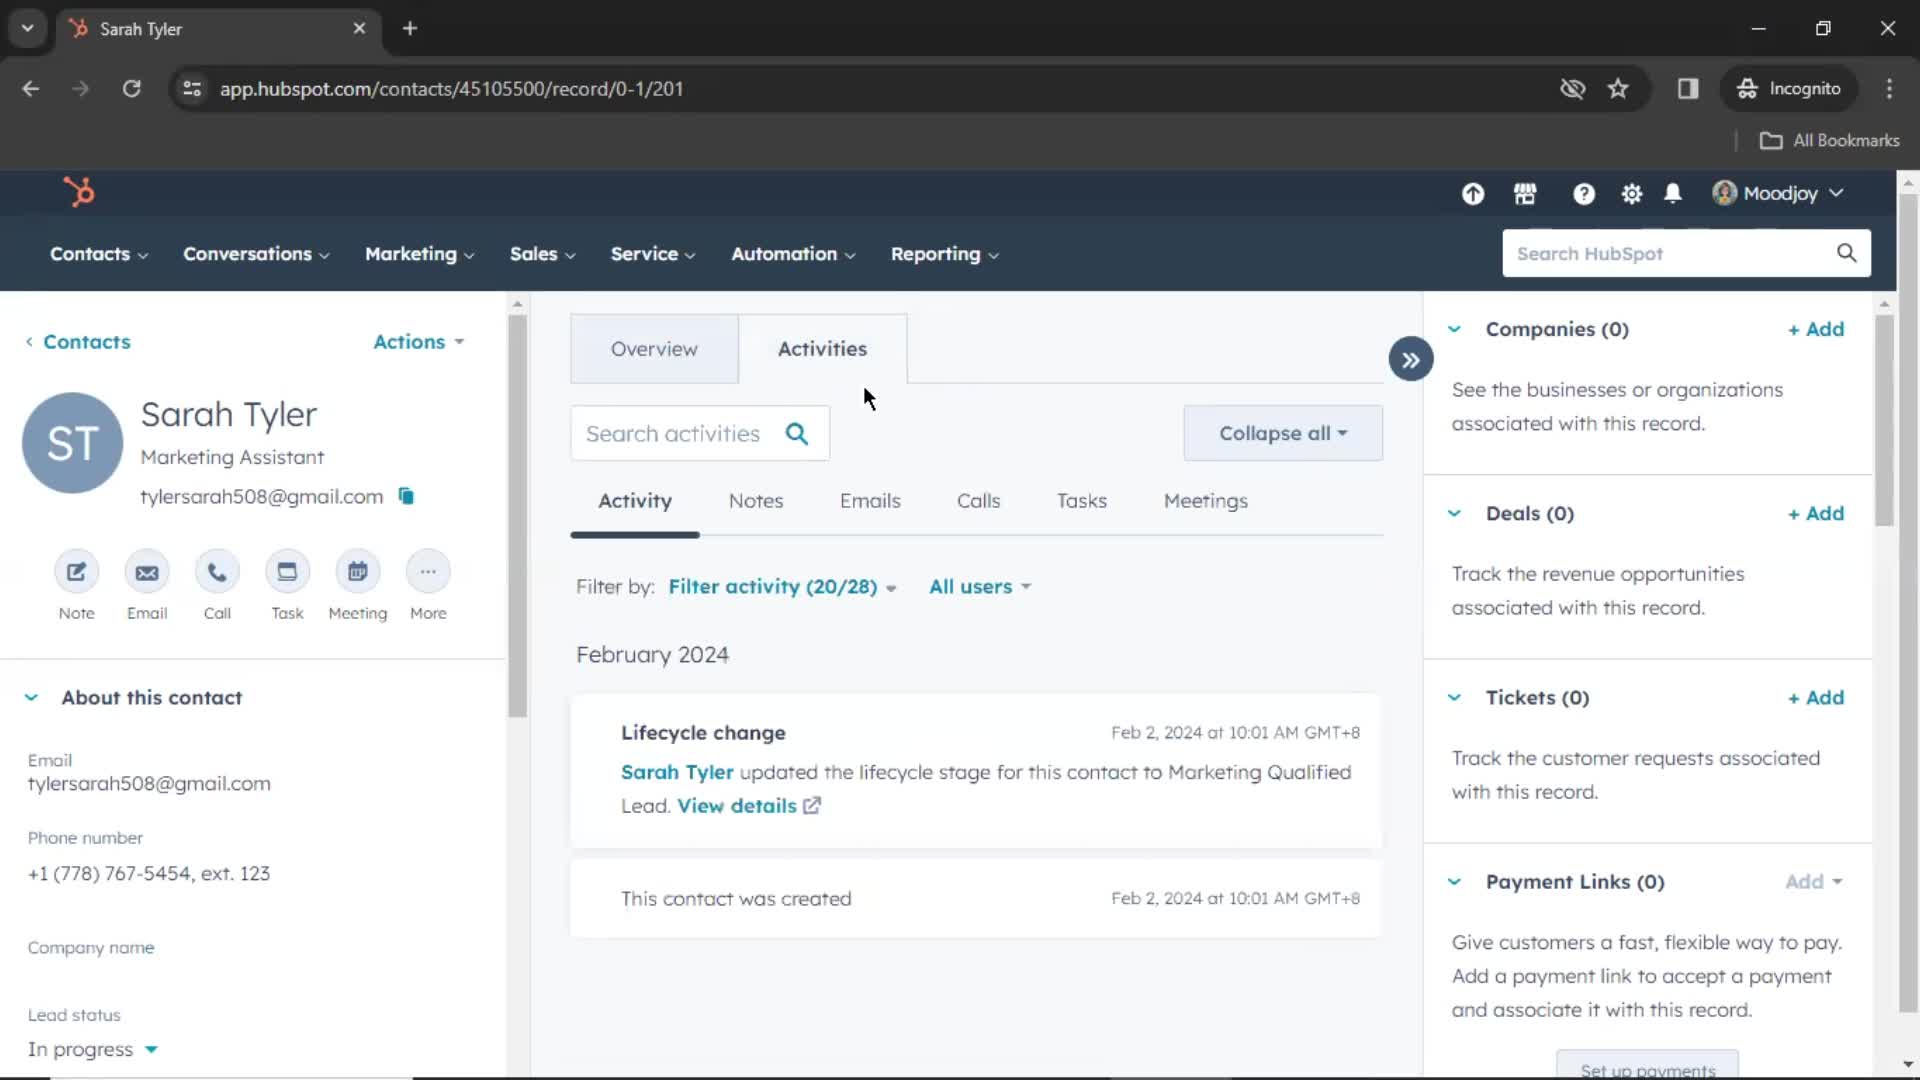Compose an Email to the contact

click(x=147, y=572)
